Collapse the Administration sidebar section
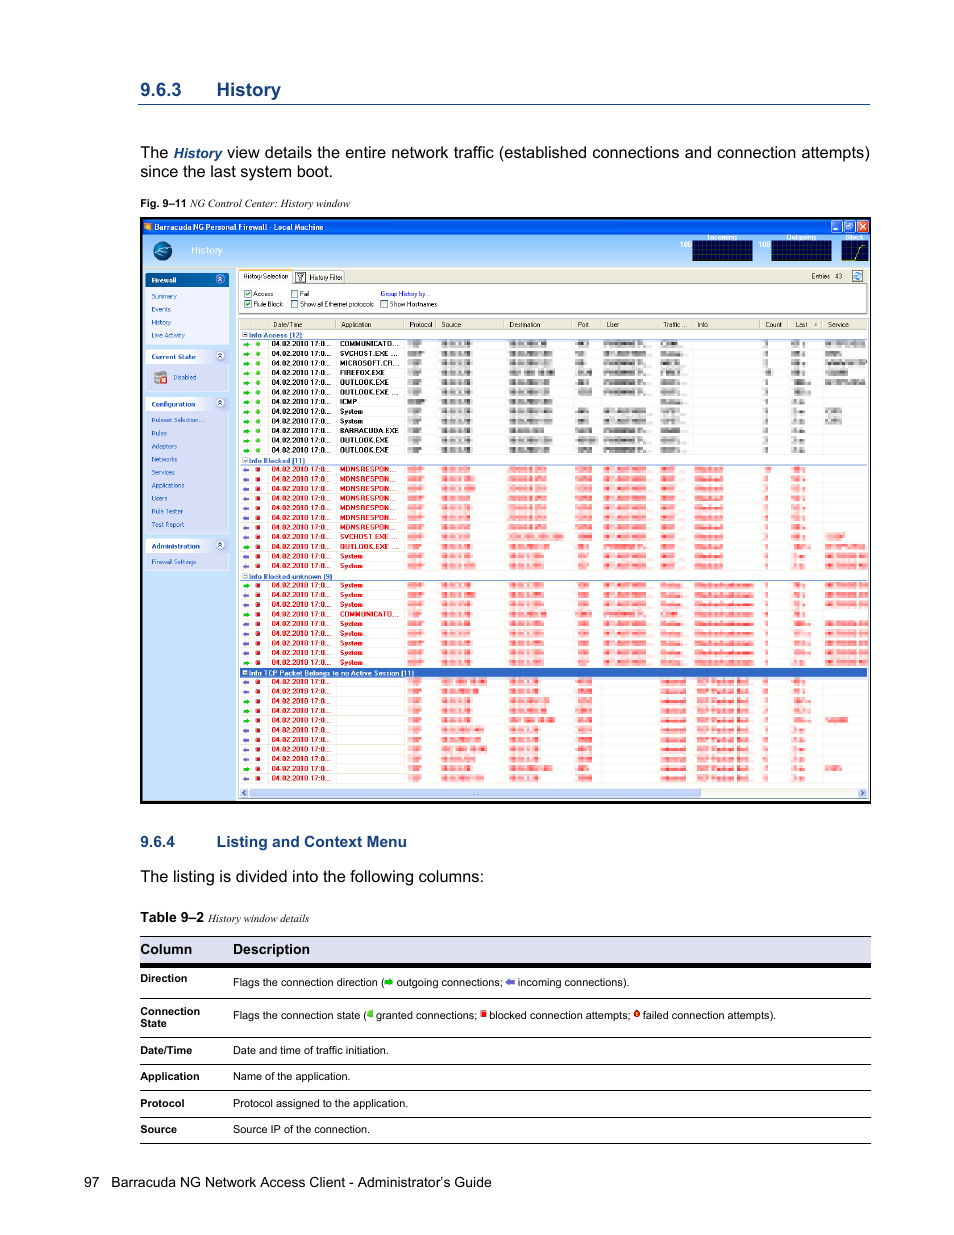Screen dimensions: 954x1235 pos(220,546)
